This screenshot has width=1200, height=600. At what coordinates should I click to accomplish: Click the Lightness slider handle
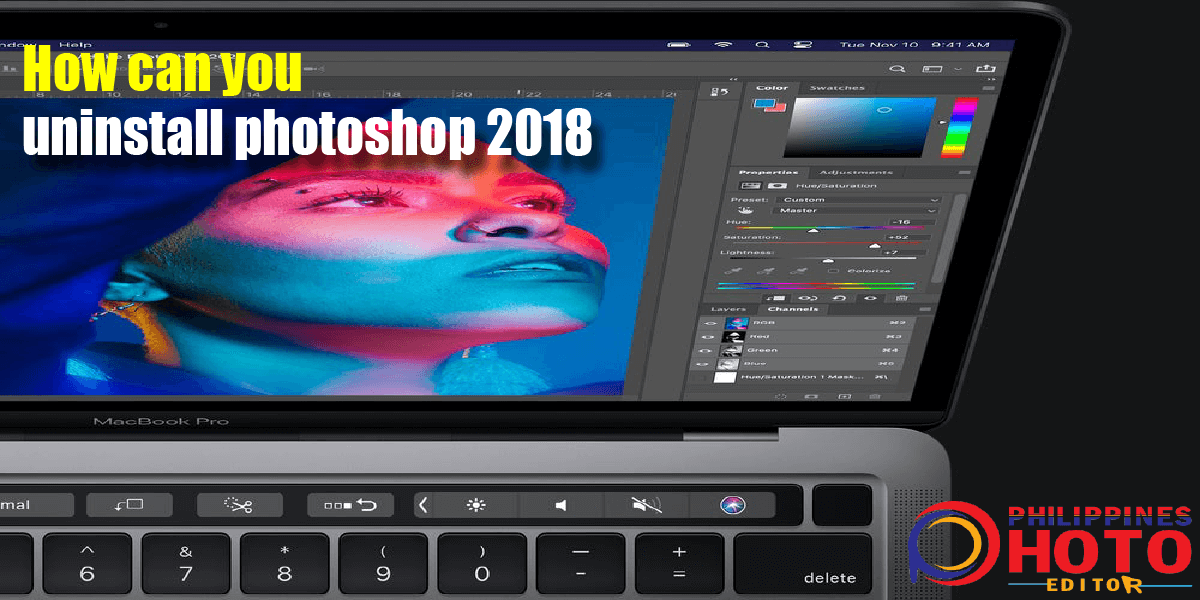(827, 260)
